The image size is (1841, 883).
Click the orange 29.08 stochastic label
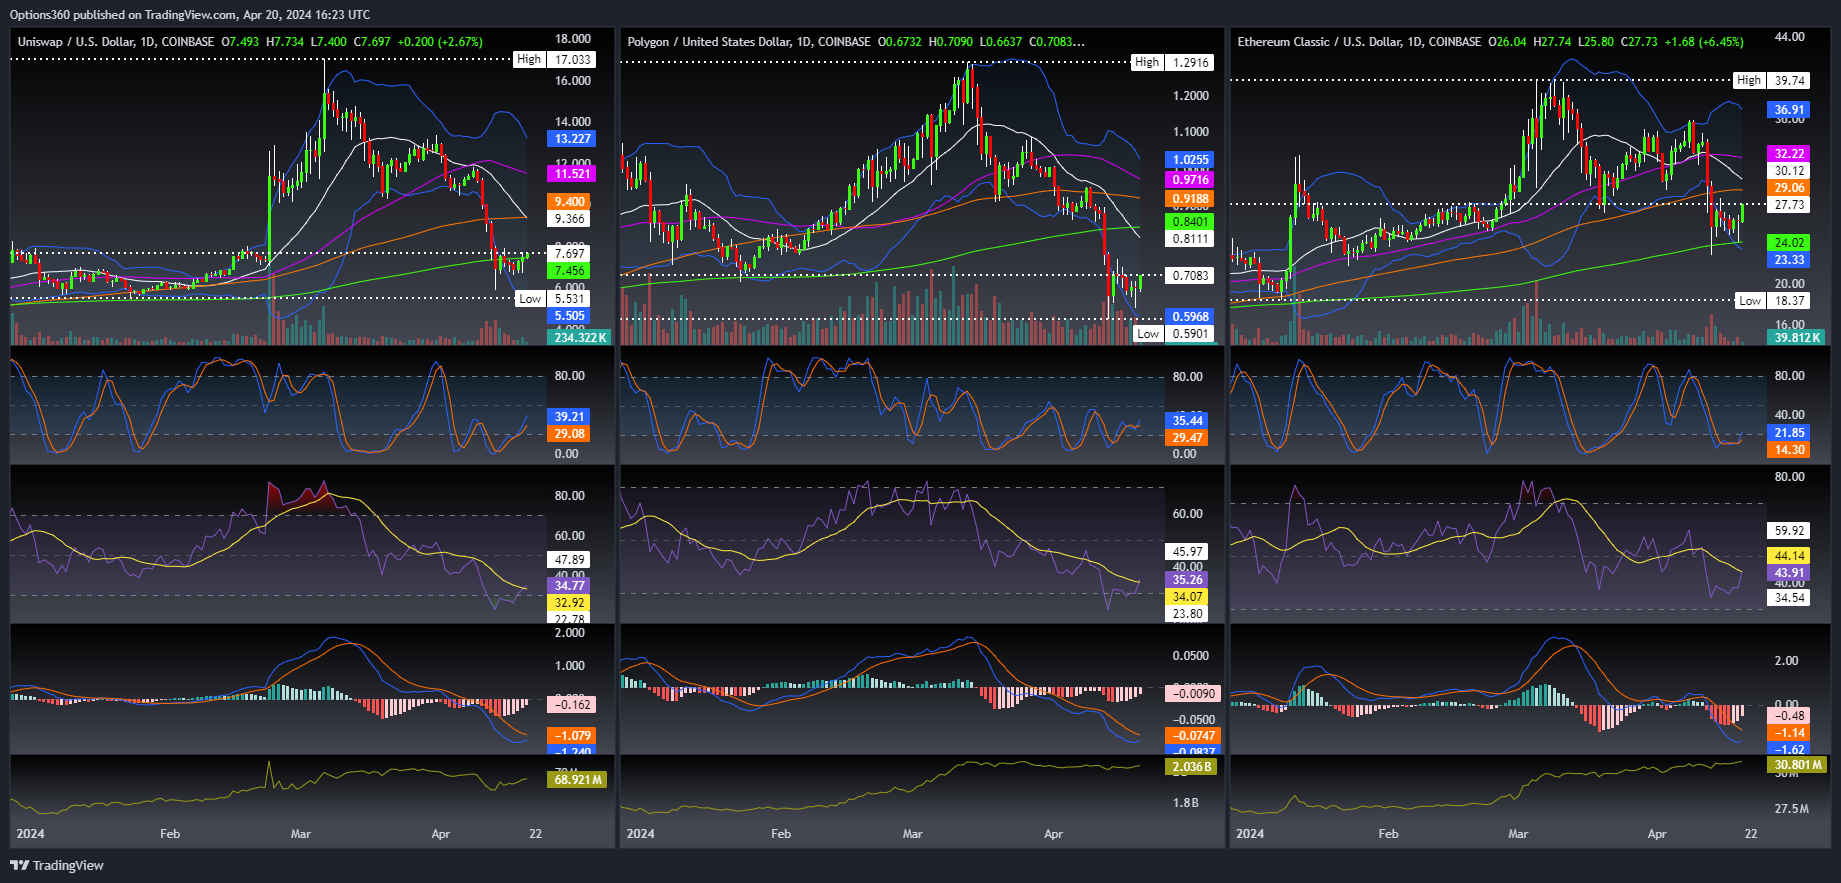pos(570,434)
